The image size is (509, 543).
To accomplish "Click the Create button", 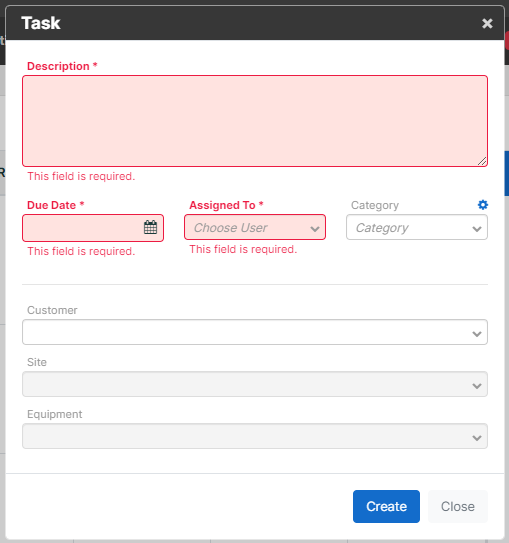I will pos(386,506).
